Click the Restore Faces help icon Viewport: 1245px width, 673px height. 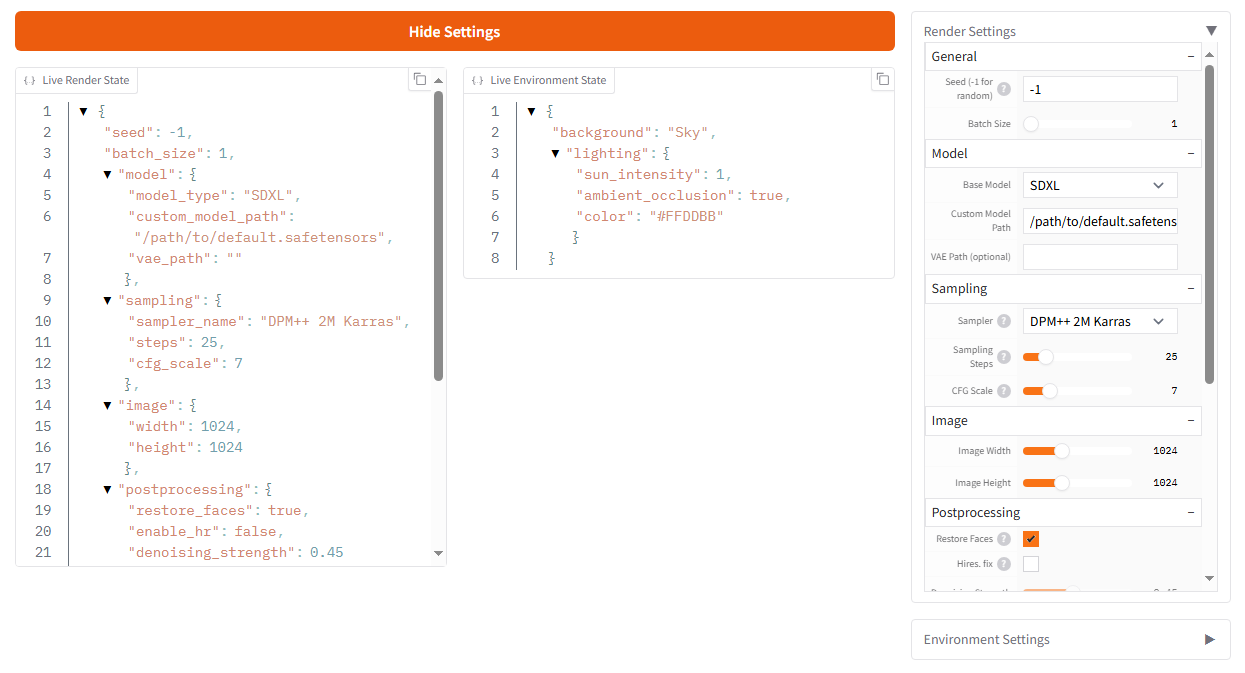pos(1004,539)
